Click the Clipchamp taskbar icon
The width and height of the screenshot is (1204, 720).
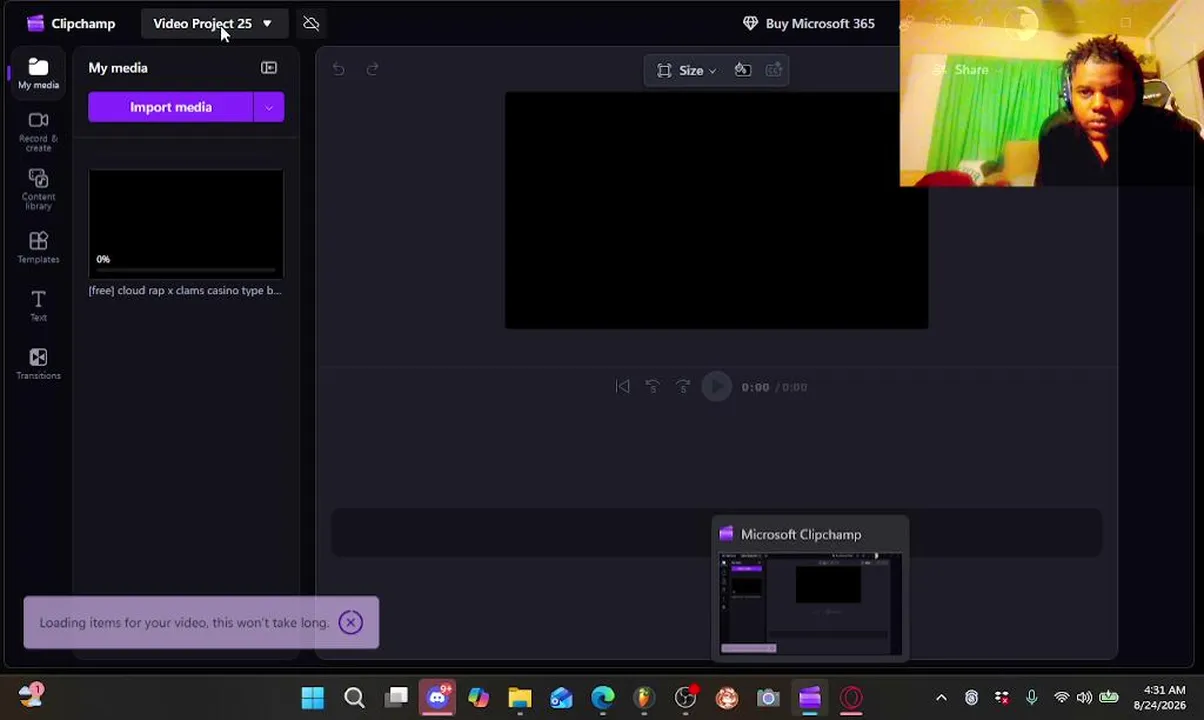tap(810, 698)
